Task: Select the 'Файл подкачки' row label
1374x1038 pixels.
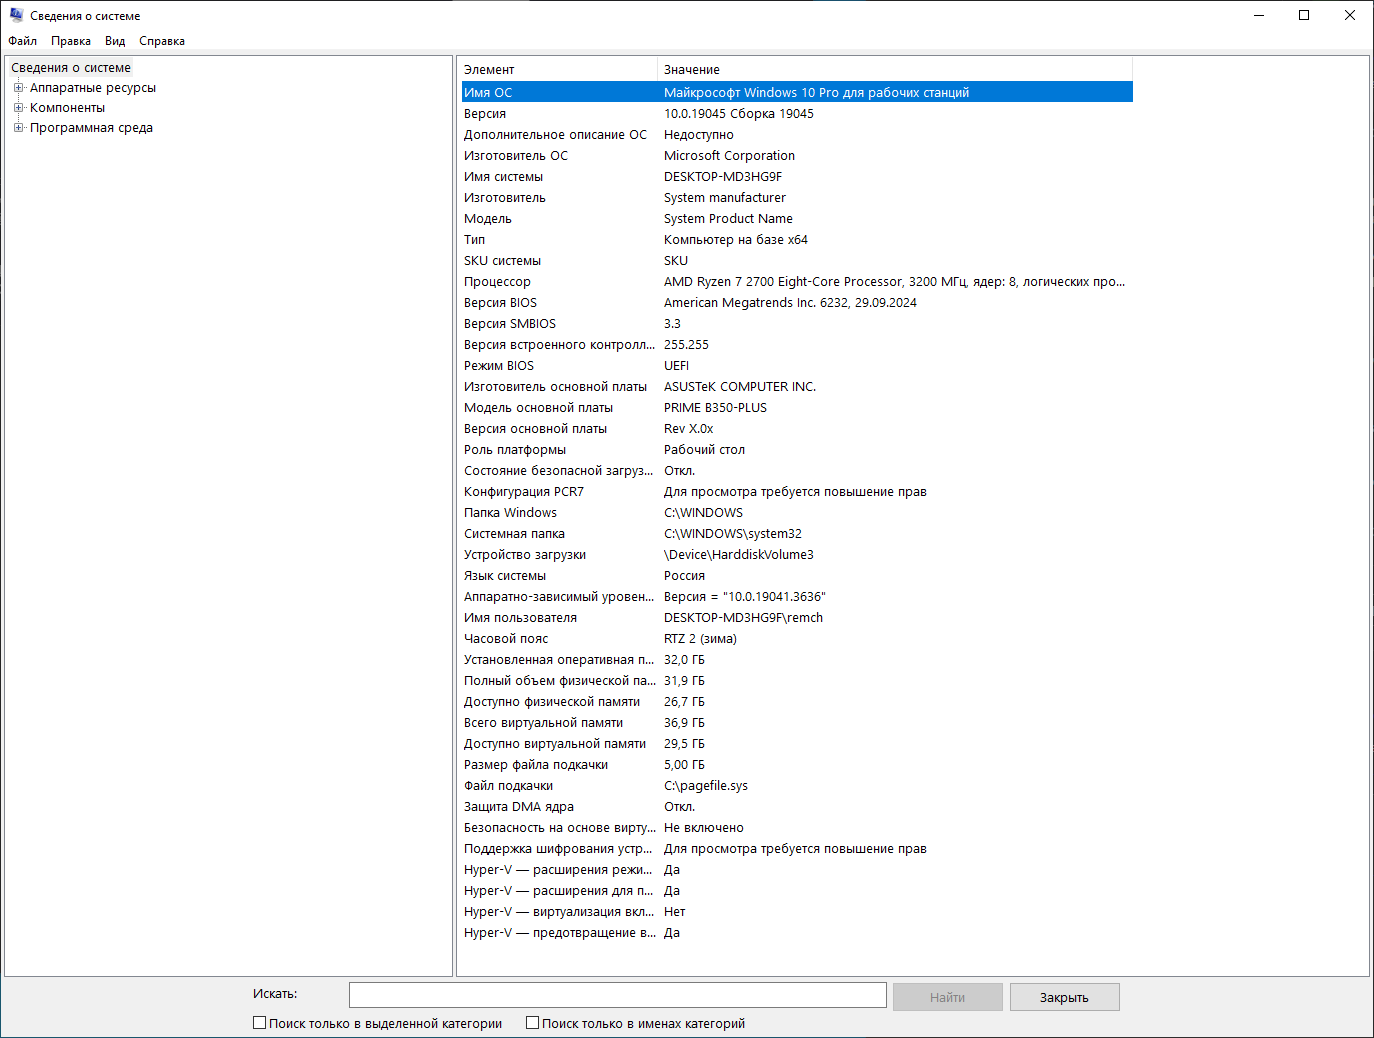Action: pos(508,786)
